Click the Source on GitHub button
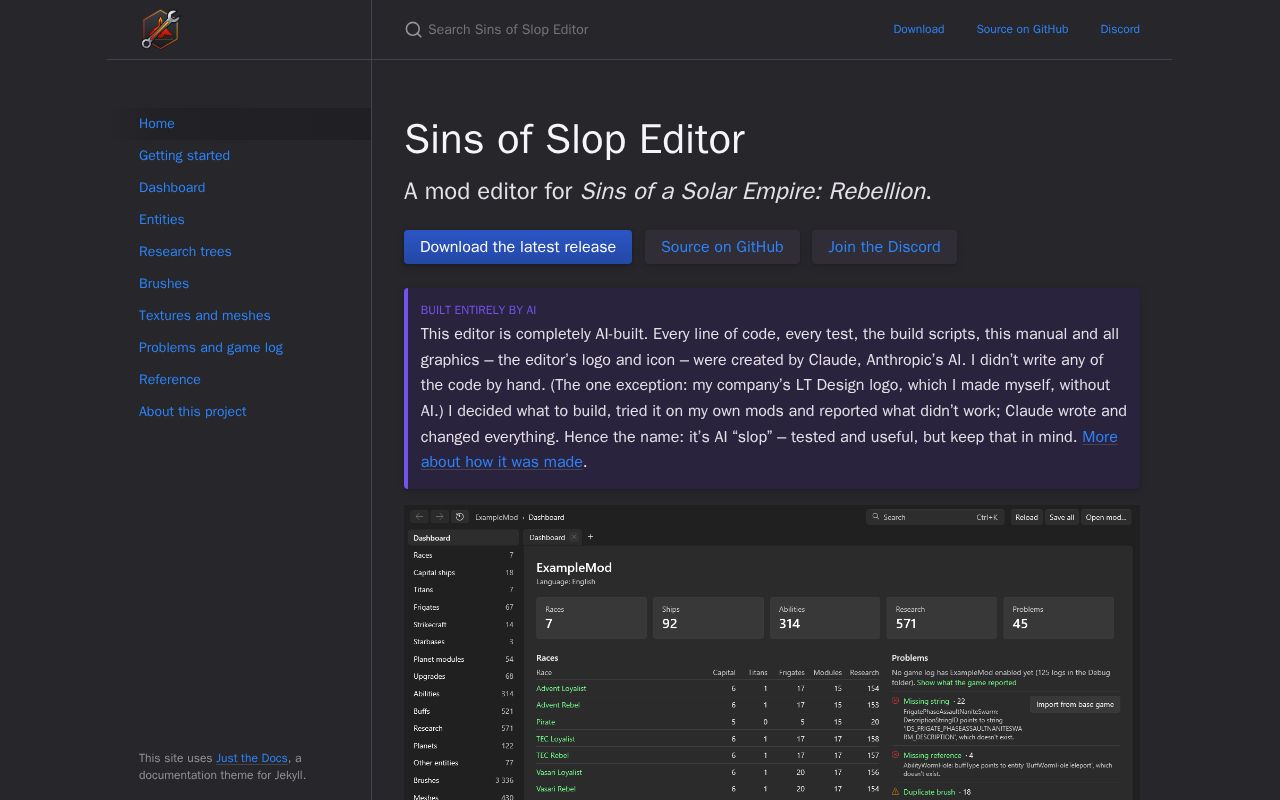The image size is (1280, 800). pos(722,247)
